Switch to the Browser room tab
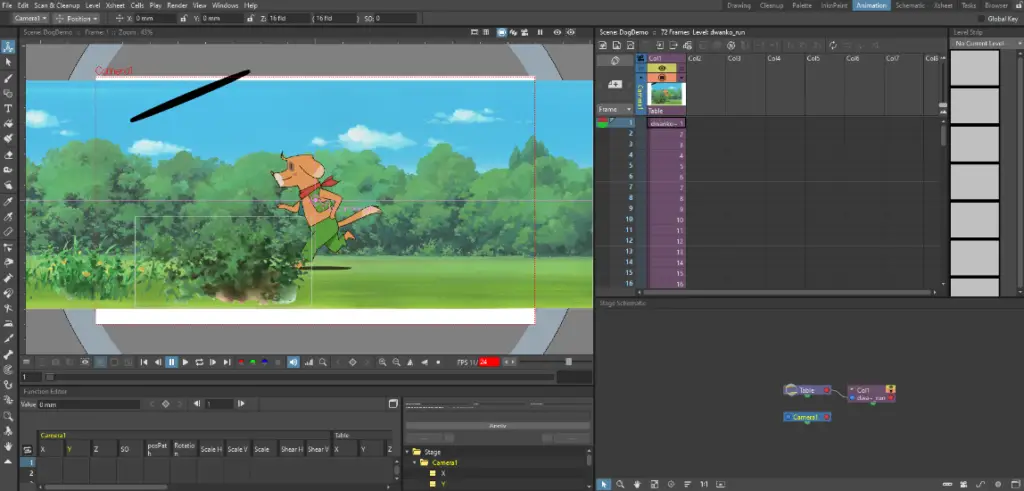The width and height of the screenshot is (1024, 491). coord(996,5)
